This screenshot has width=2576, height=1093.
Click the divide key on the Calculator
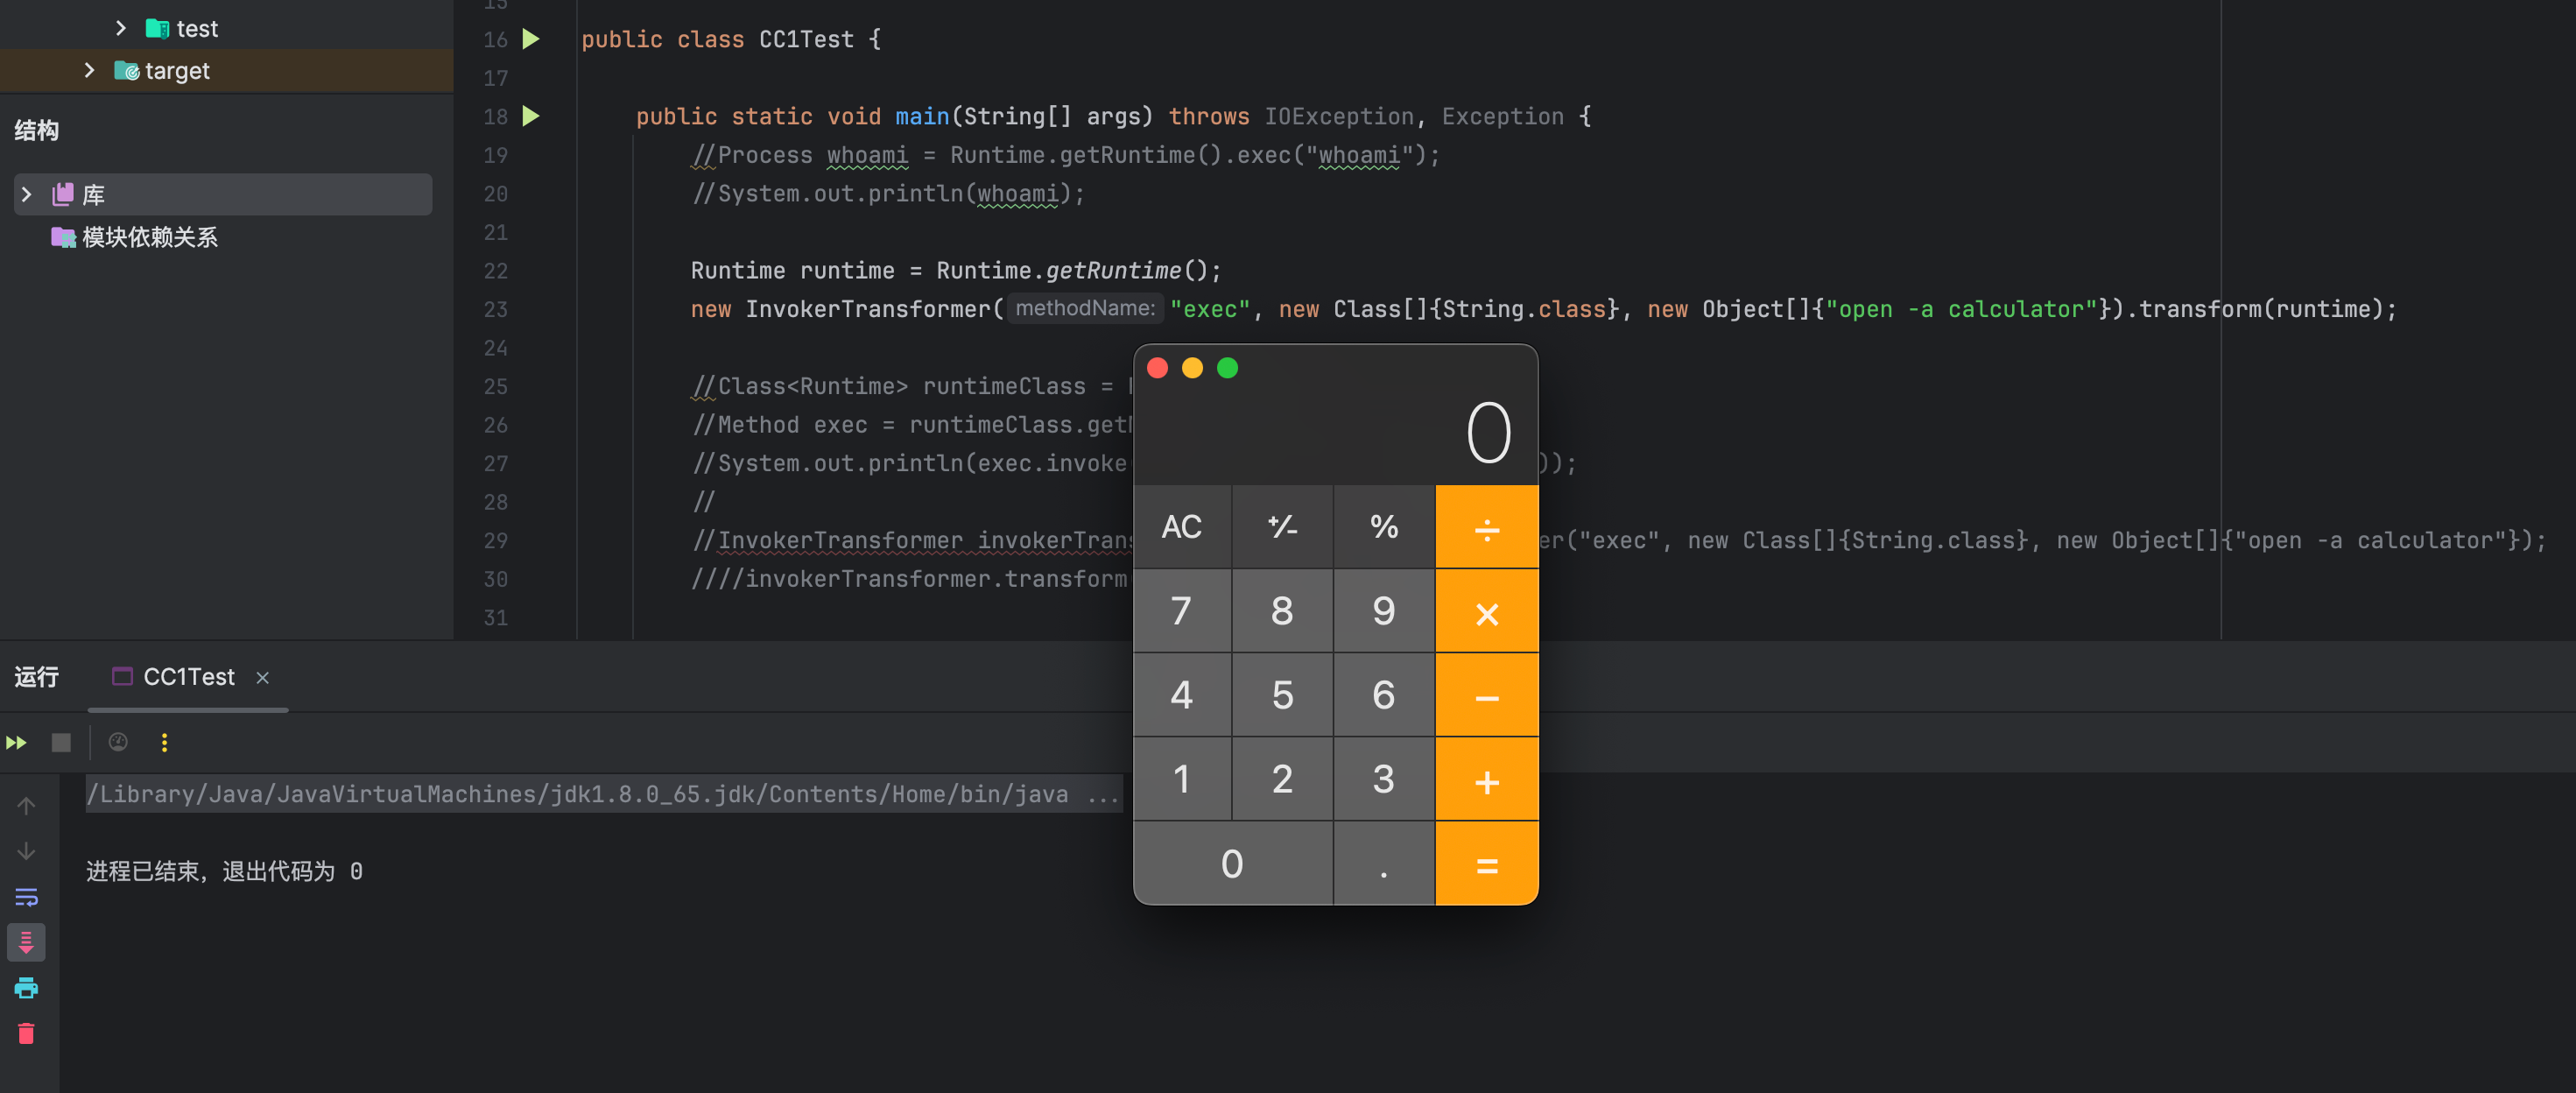(1487, 527)
